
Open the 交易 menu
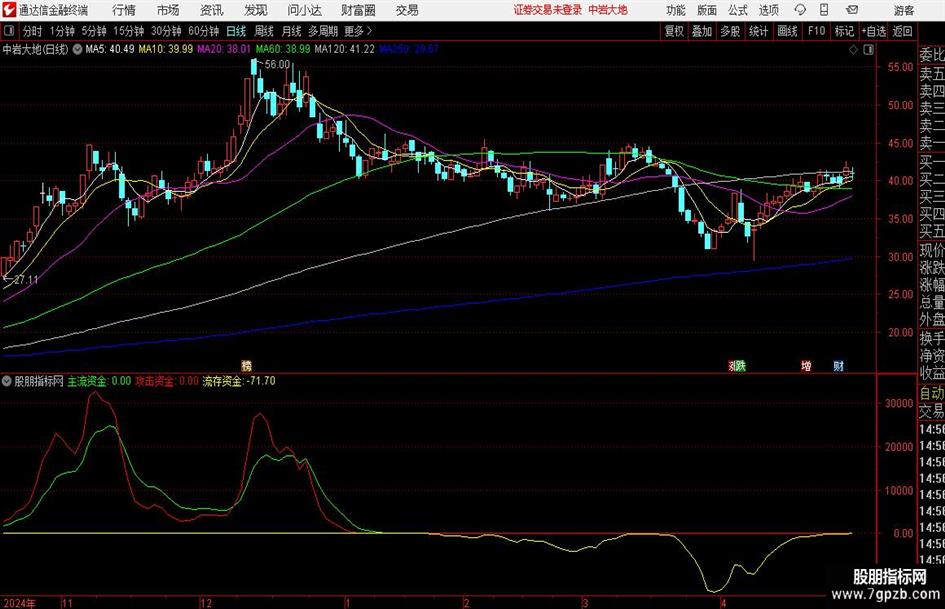coord(407,10)
